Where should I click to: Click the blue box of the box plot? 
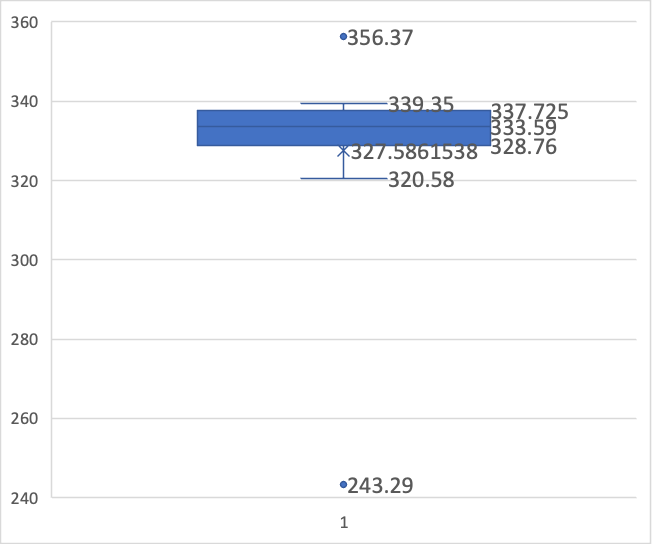(x=260, y=127)
